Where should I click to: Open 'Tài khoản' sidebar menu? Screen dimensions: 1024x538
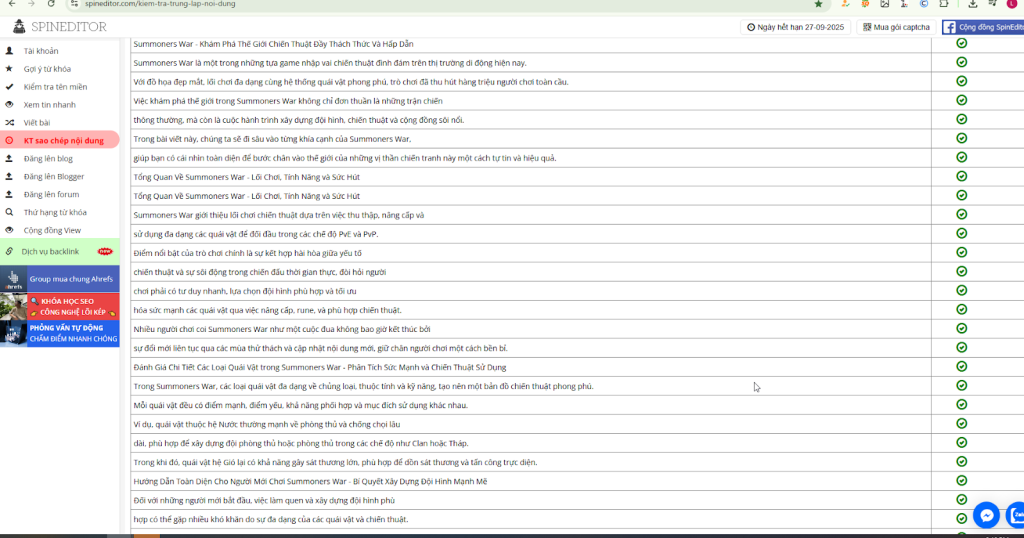41,50
